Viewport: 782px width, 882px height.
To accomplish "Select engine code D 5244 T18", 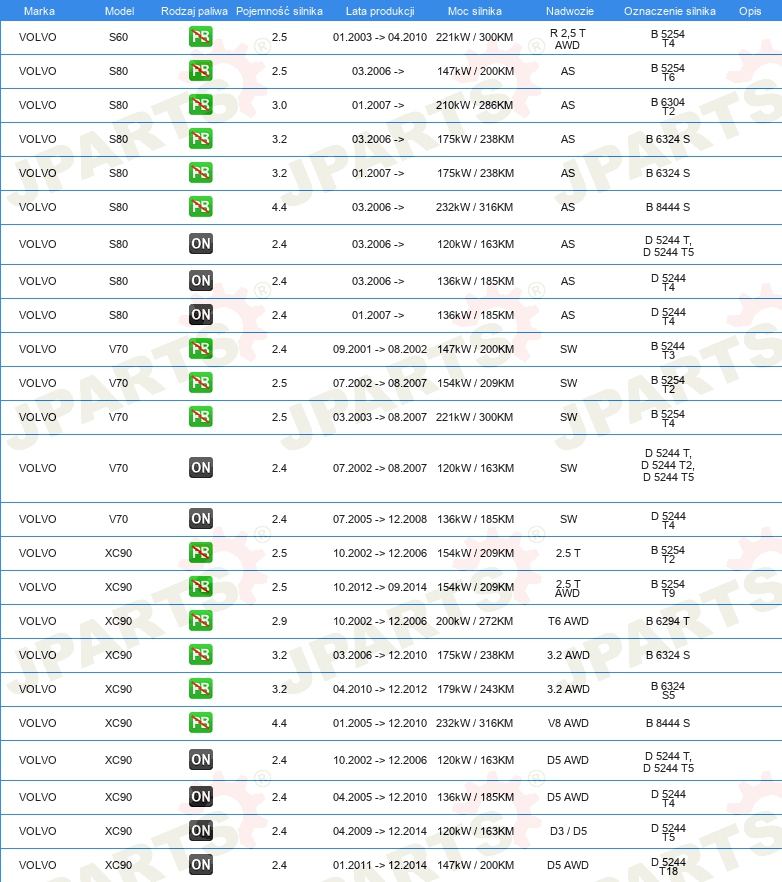I will coord(668,866).
